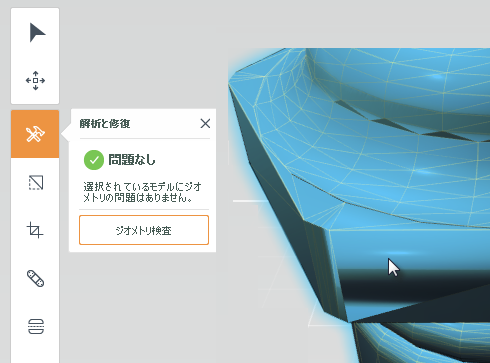Screen dimensions: 490x363
Task: Click the white build-plate grid line
Action: tap(247, 201)
